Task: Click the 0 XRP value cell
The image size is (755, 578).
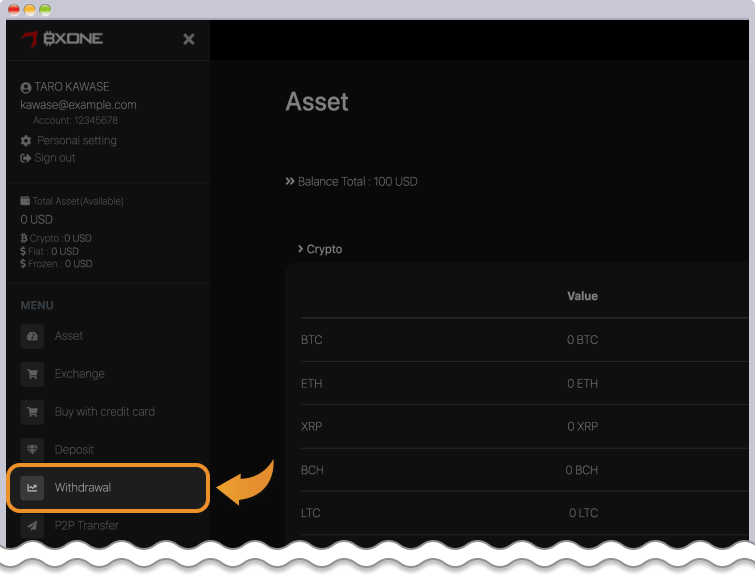Action: click(x=583, y=427)
